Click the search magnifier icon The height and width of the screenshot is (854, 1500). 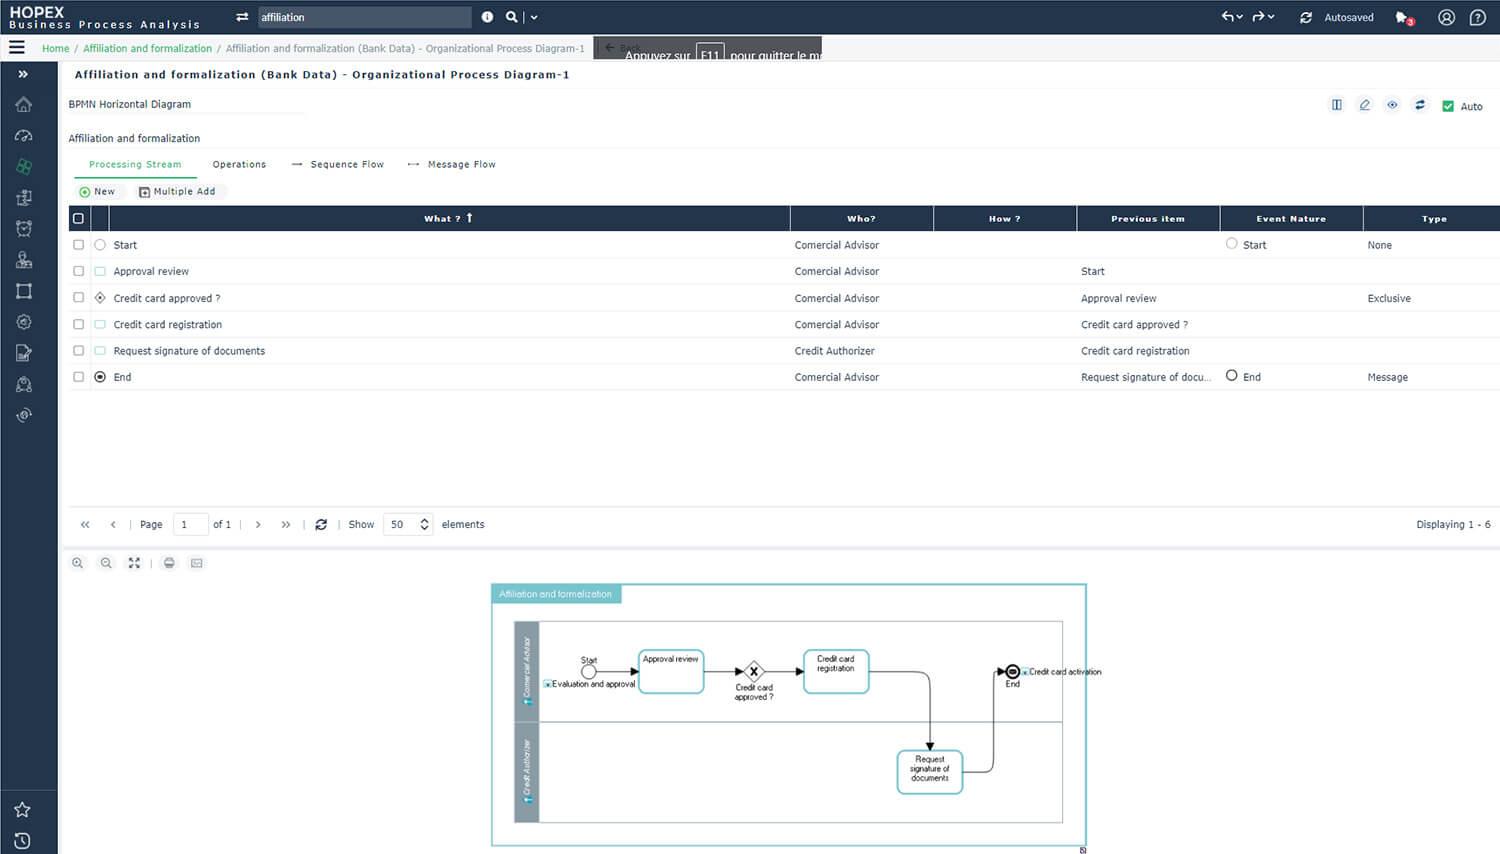click(511, 17)
